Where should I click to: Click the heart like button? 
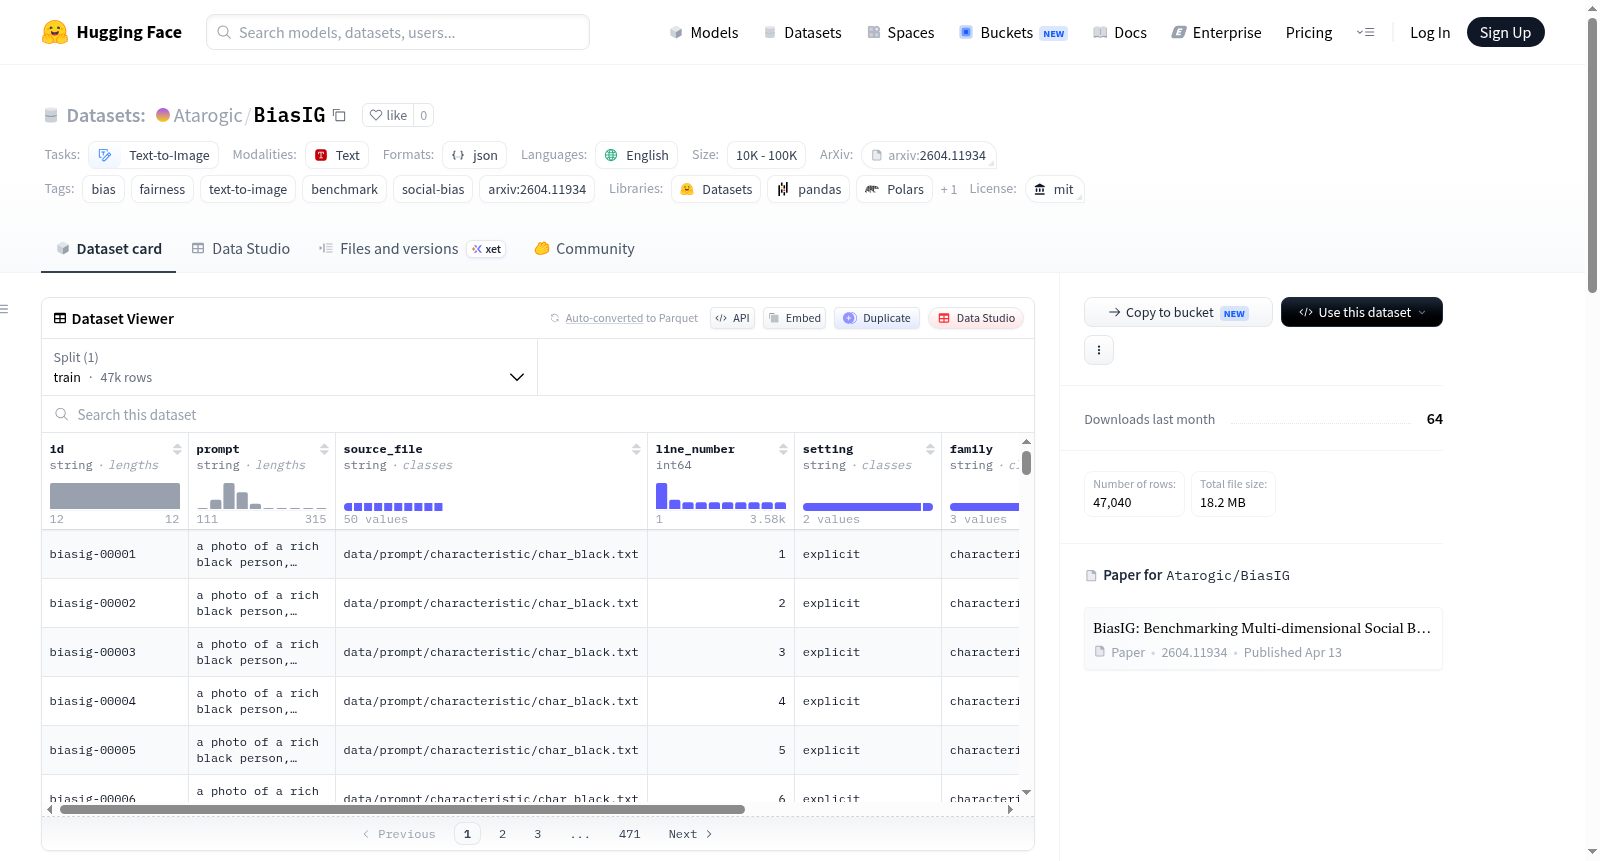[x=388, y=115]
